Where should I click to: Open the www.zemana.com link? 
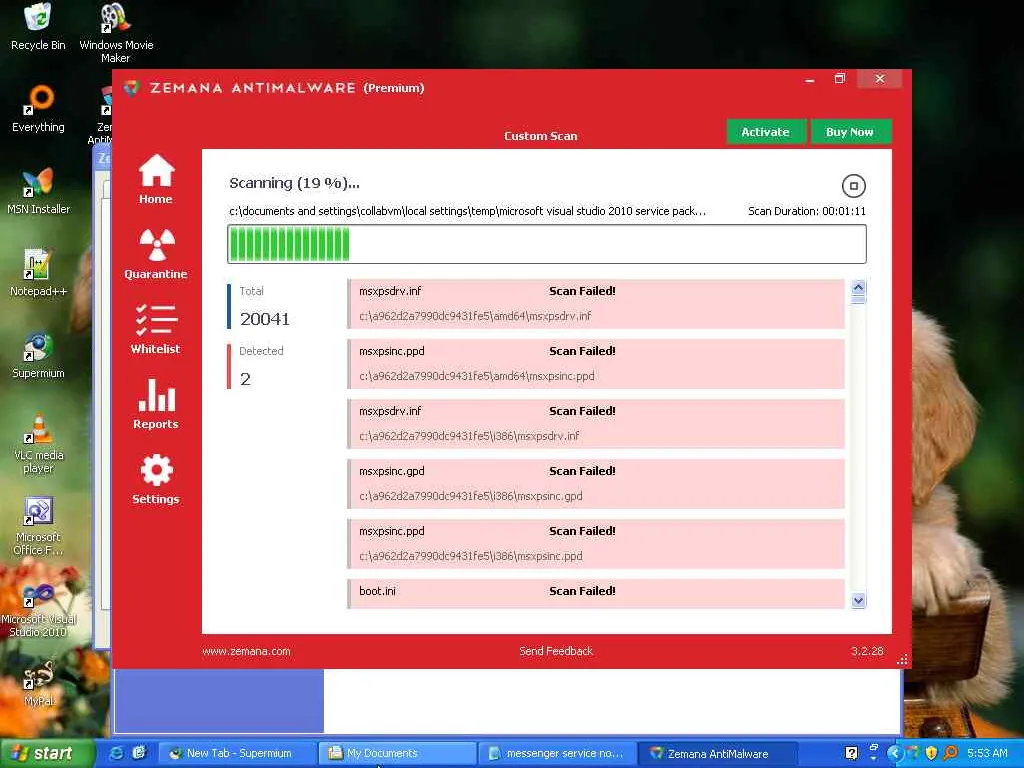[246, 651]
